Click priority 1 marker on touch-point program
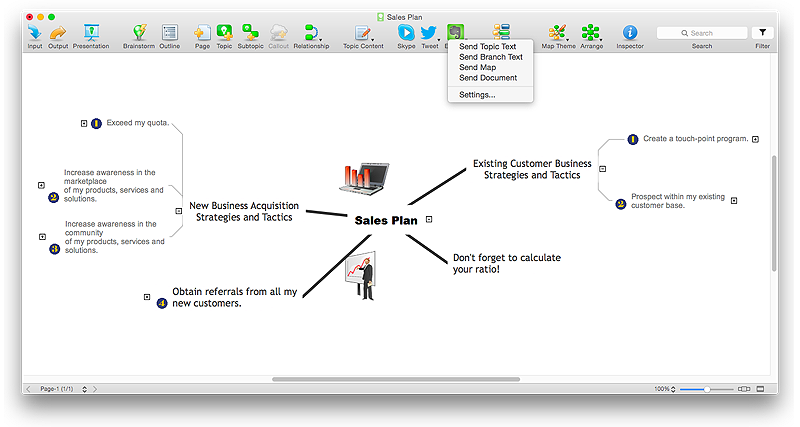800x427 pixels. click(x=633, y=139)
